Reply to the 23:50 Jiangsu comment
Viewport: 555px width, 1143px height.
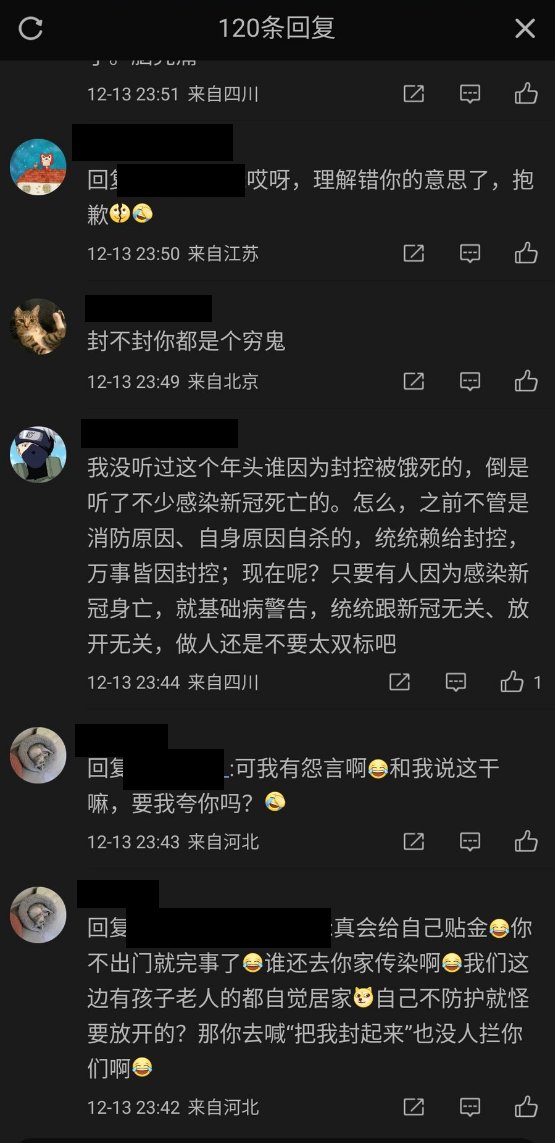[470, 254]
